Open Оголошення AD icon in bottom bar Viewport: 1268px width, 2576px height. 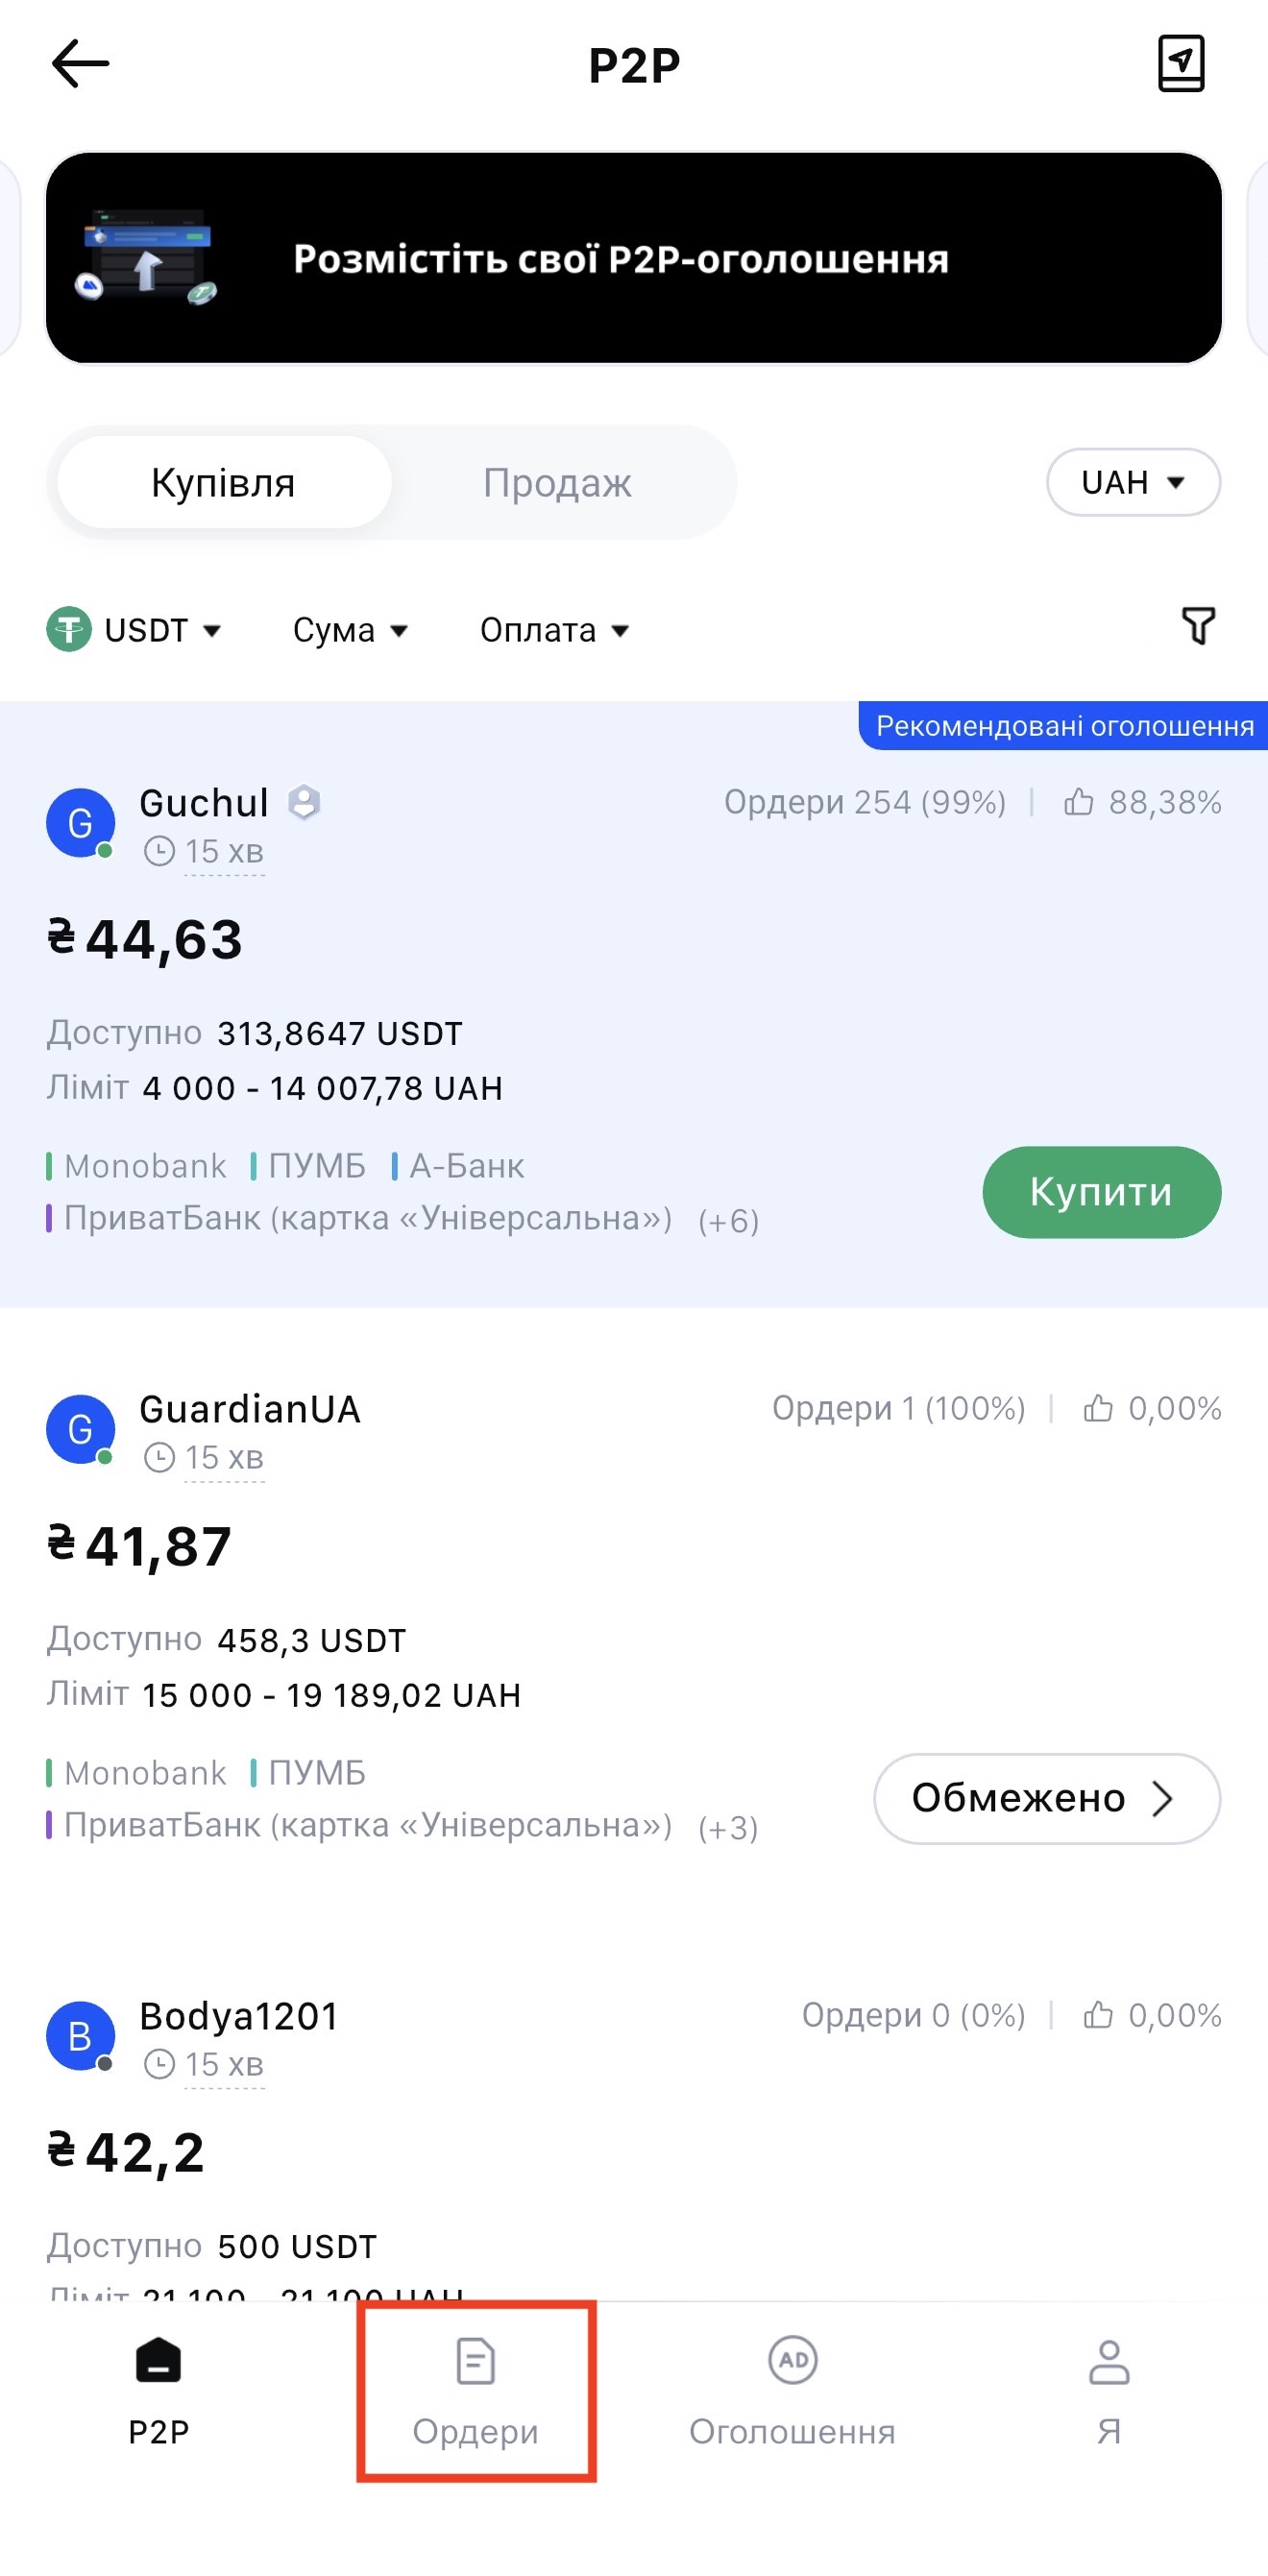(x=793, y=2362)
